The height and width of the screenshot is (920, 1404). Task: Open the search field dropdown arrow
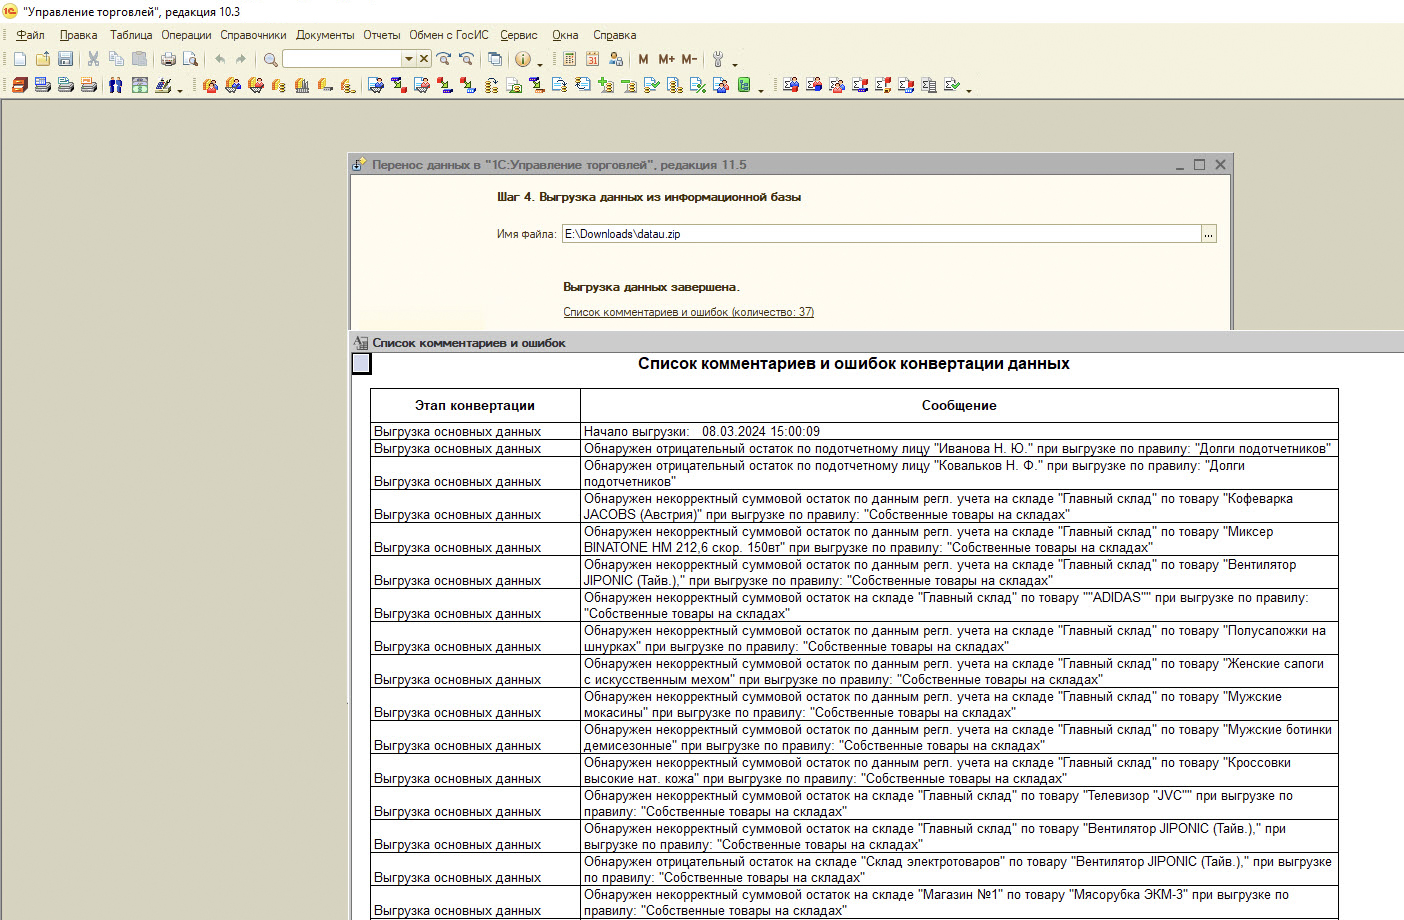[408, 59]
